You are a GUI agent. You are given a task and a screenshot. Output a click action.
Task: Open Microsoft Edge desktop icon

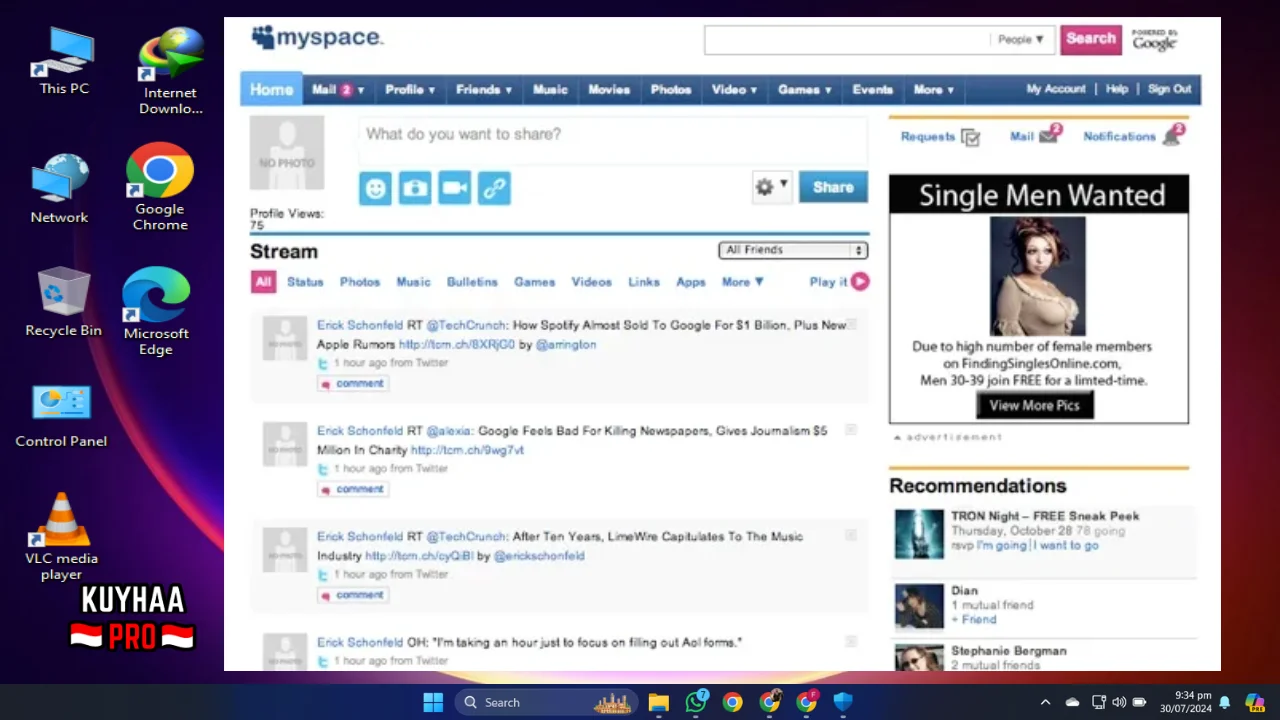point(156,310)
